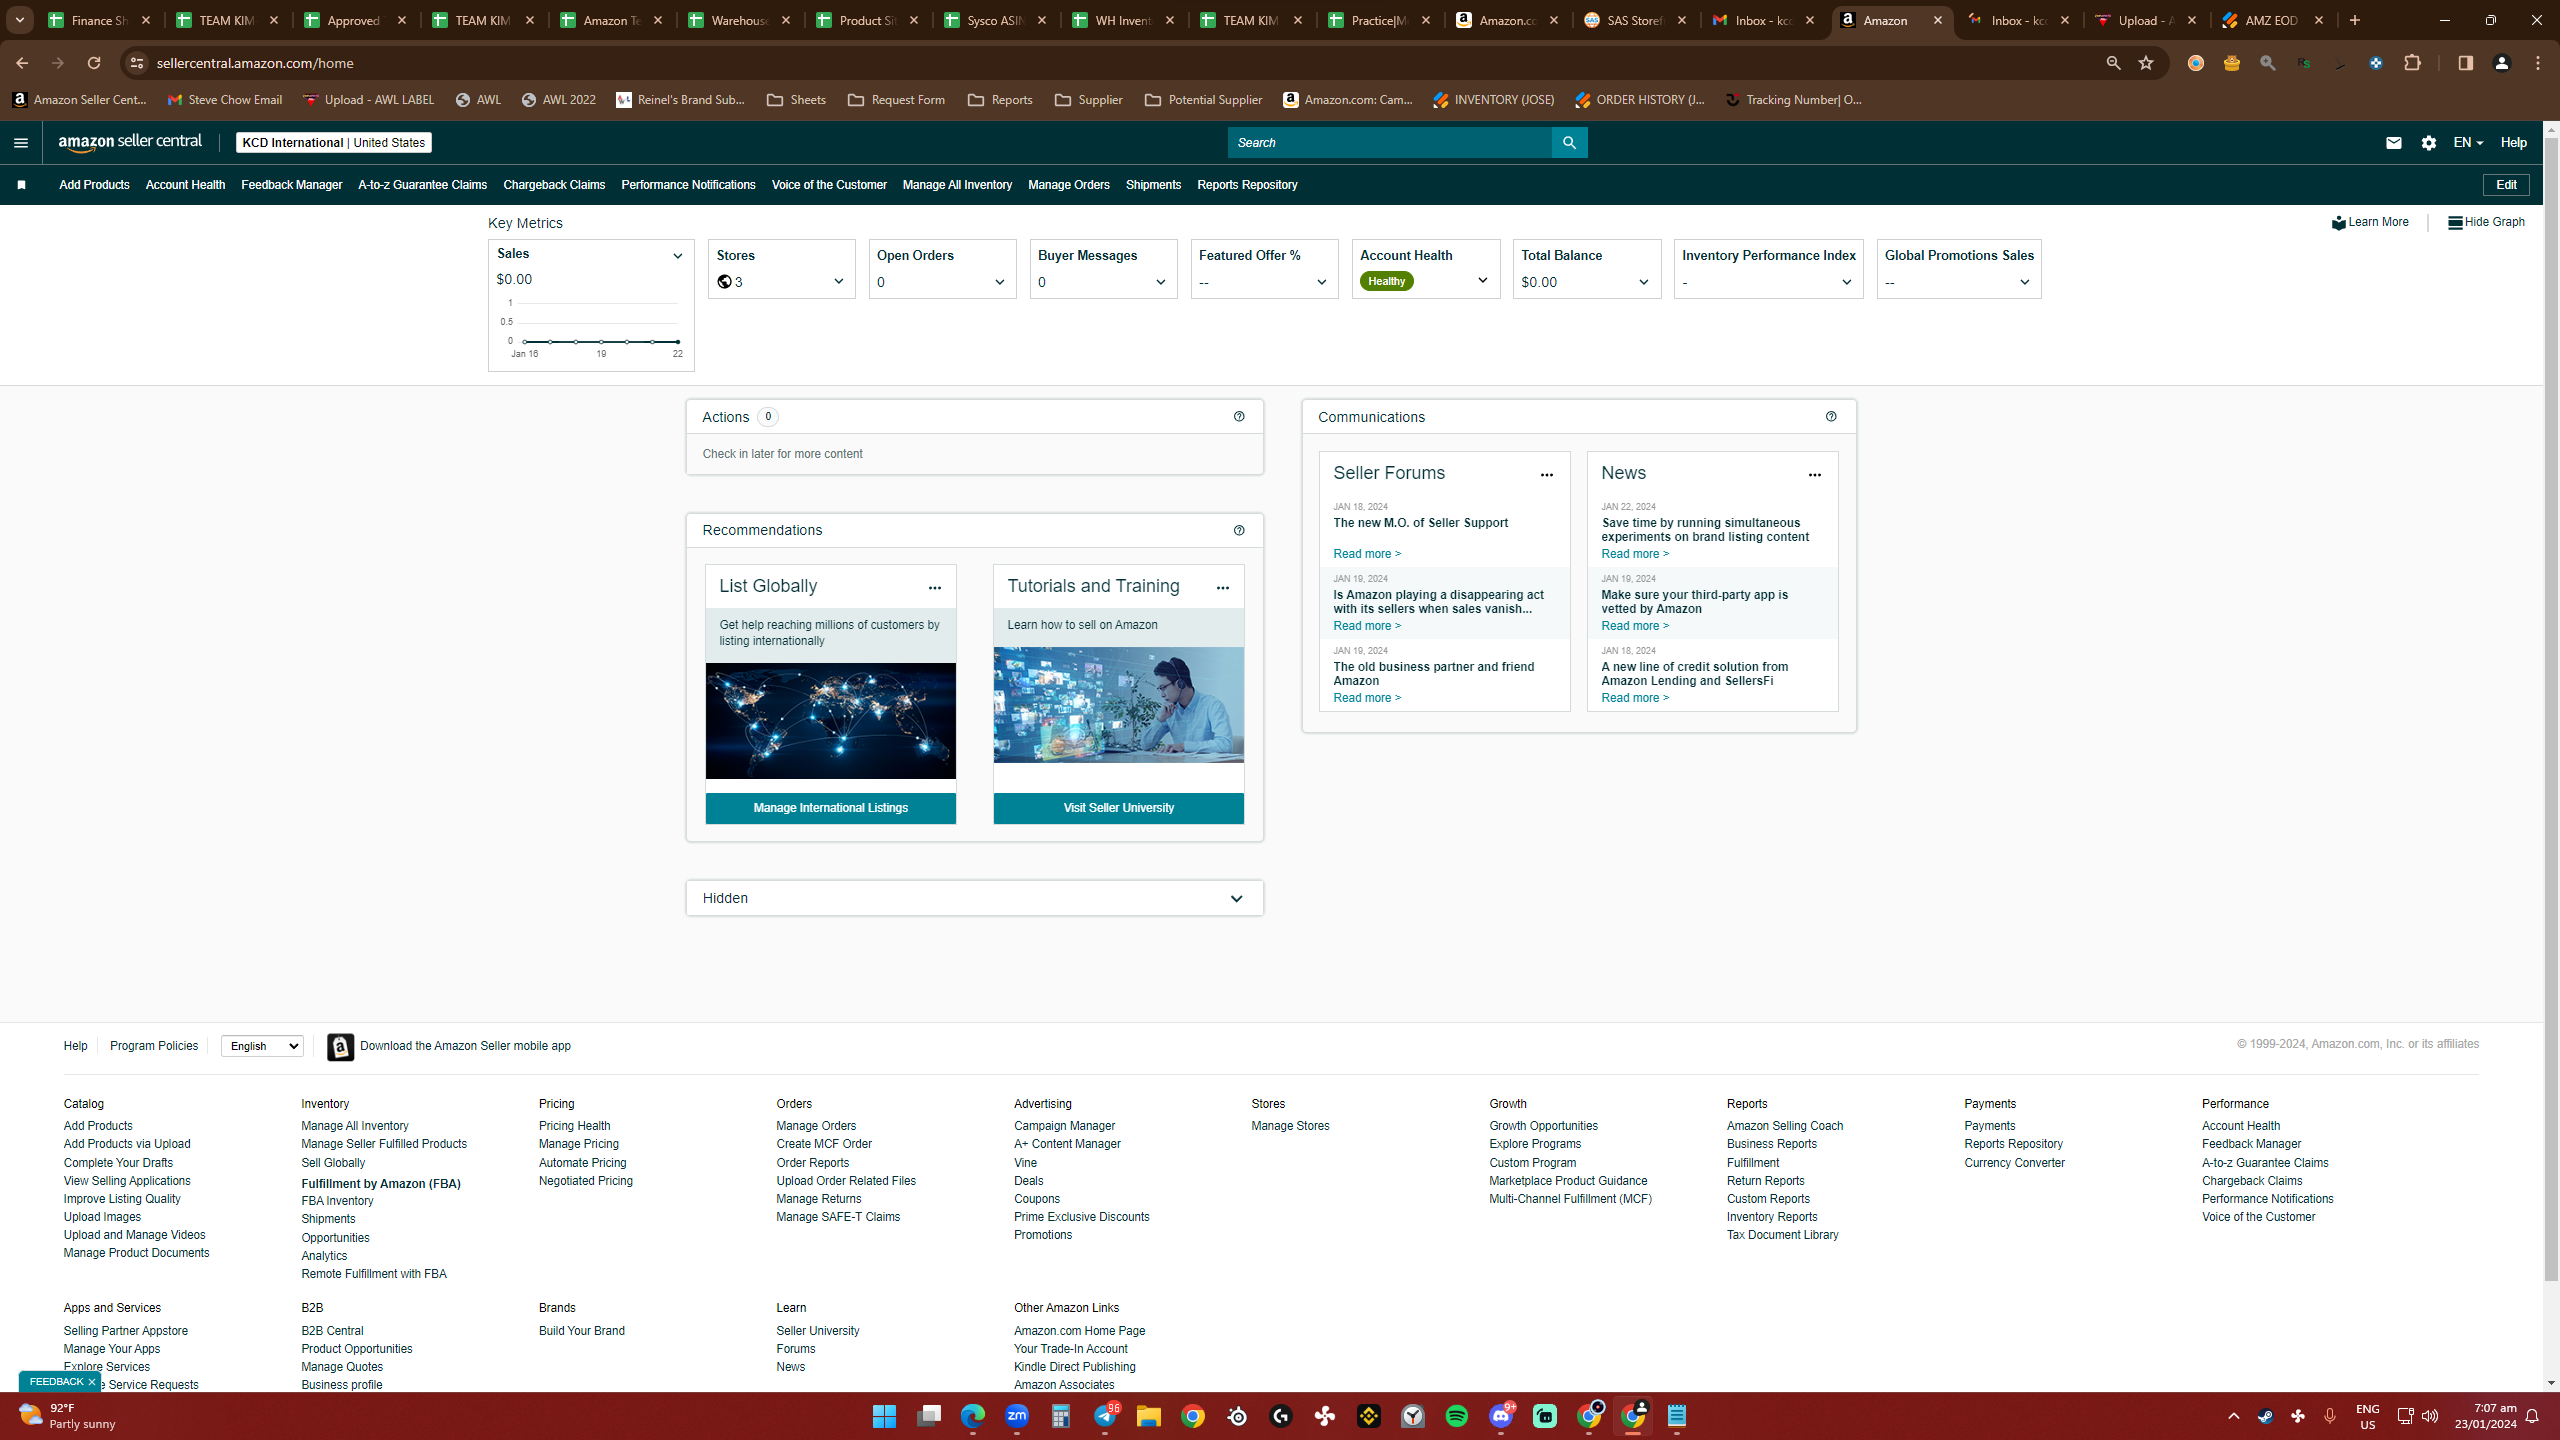Expand the Sales metric dropdown
This screenshot has width=2560, height=1440.
[x=677, y=256]
